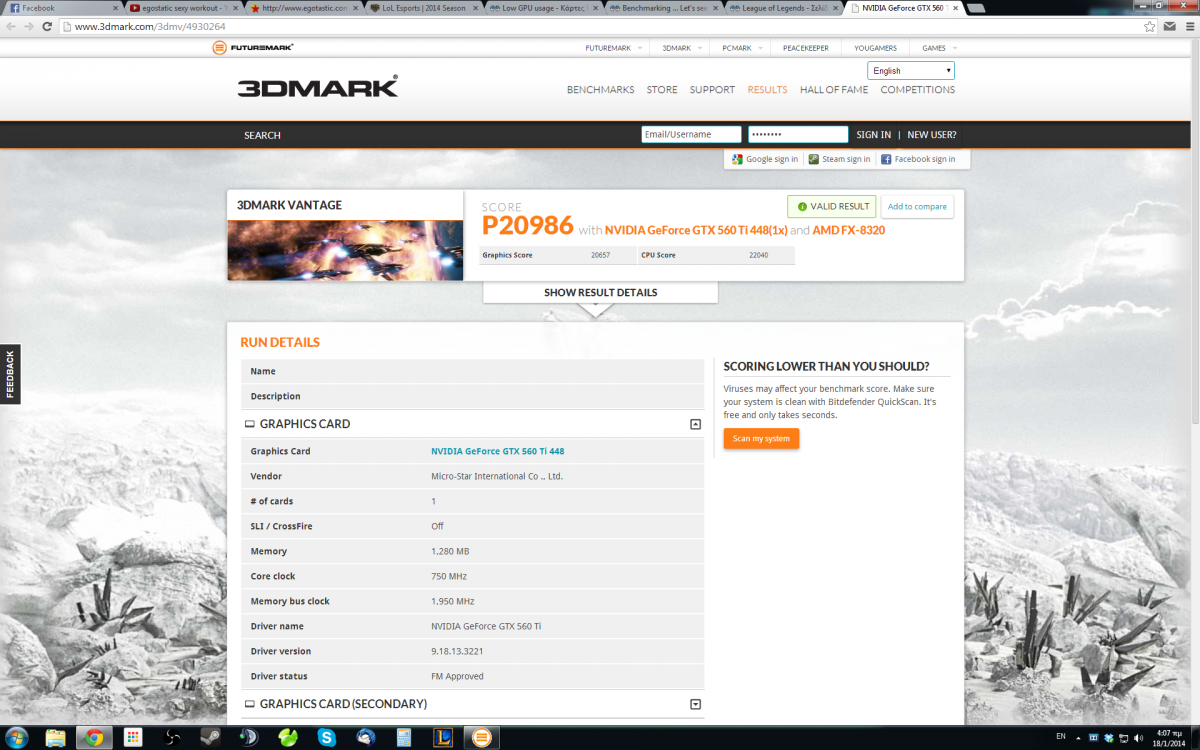Open Skype from the taskbar
The height and width of the screenshot is (750, 1200).
[x=326, y=738]
